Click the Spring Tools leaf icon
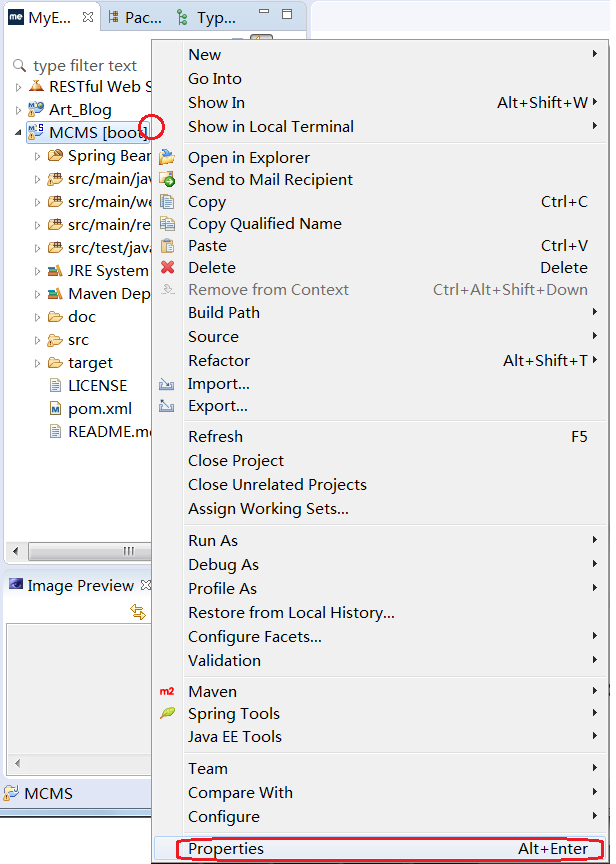Viewport: 616px width, 864px height. (167, 713)
